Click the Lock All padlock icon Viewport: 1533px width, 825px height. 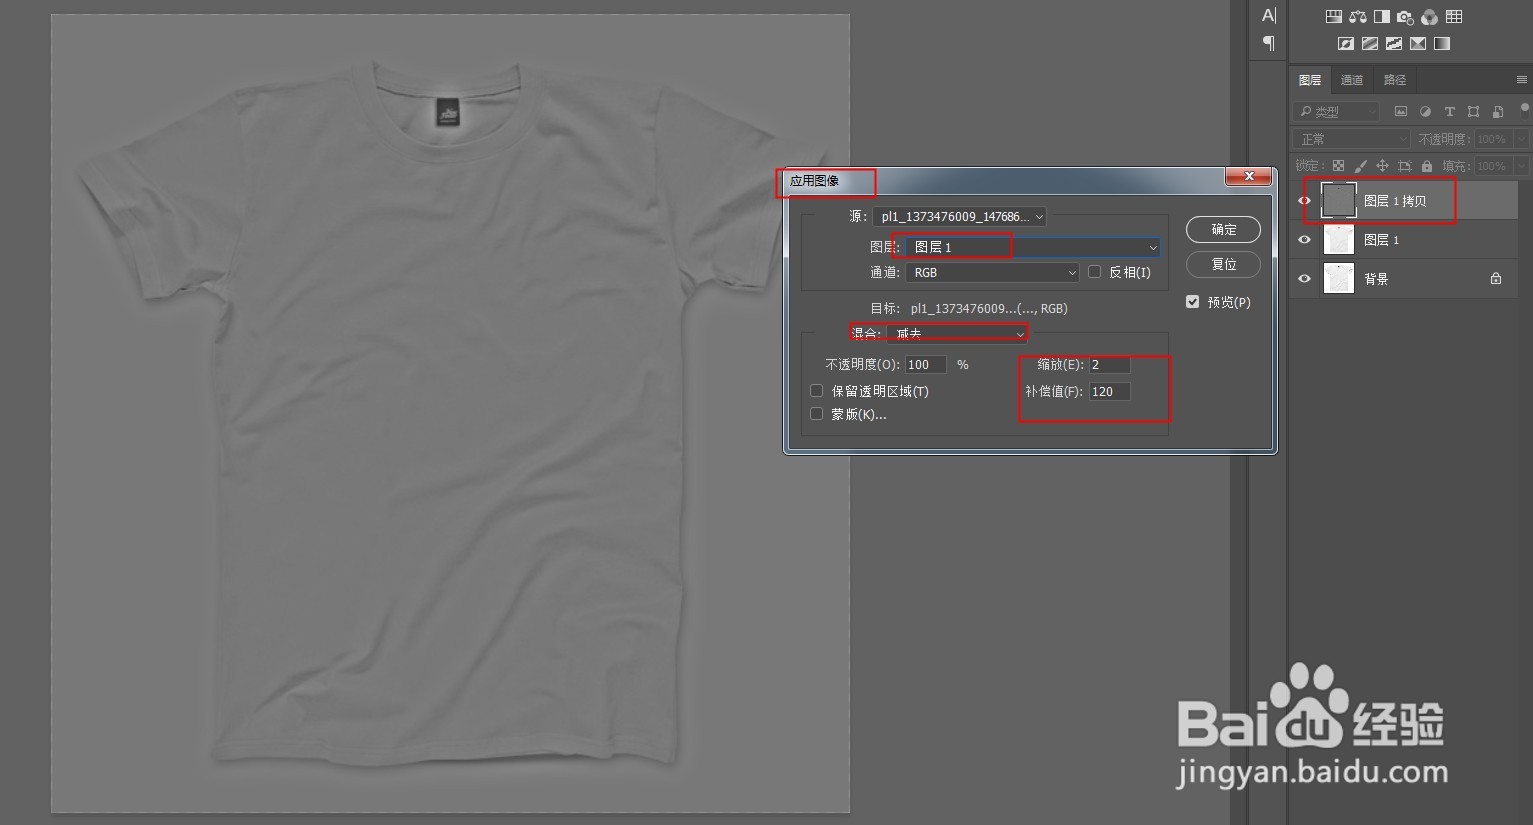pos(1427,166)
